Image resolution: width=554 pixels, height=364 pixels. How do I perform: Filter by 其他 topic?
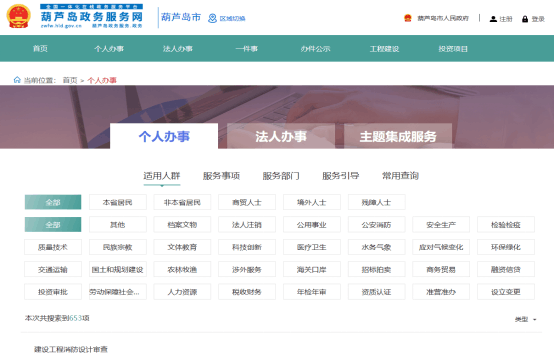(118, 224)
